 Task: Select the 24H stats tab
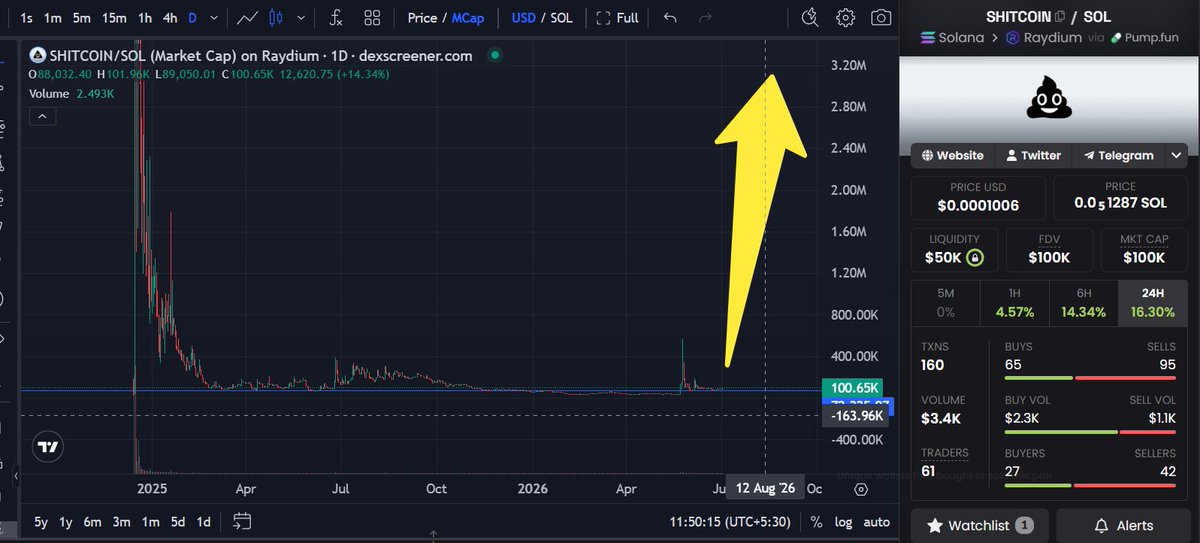(x=1154, y=303)
